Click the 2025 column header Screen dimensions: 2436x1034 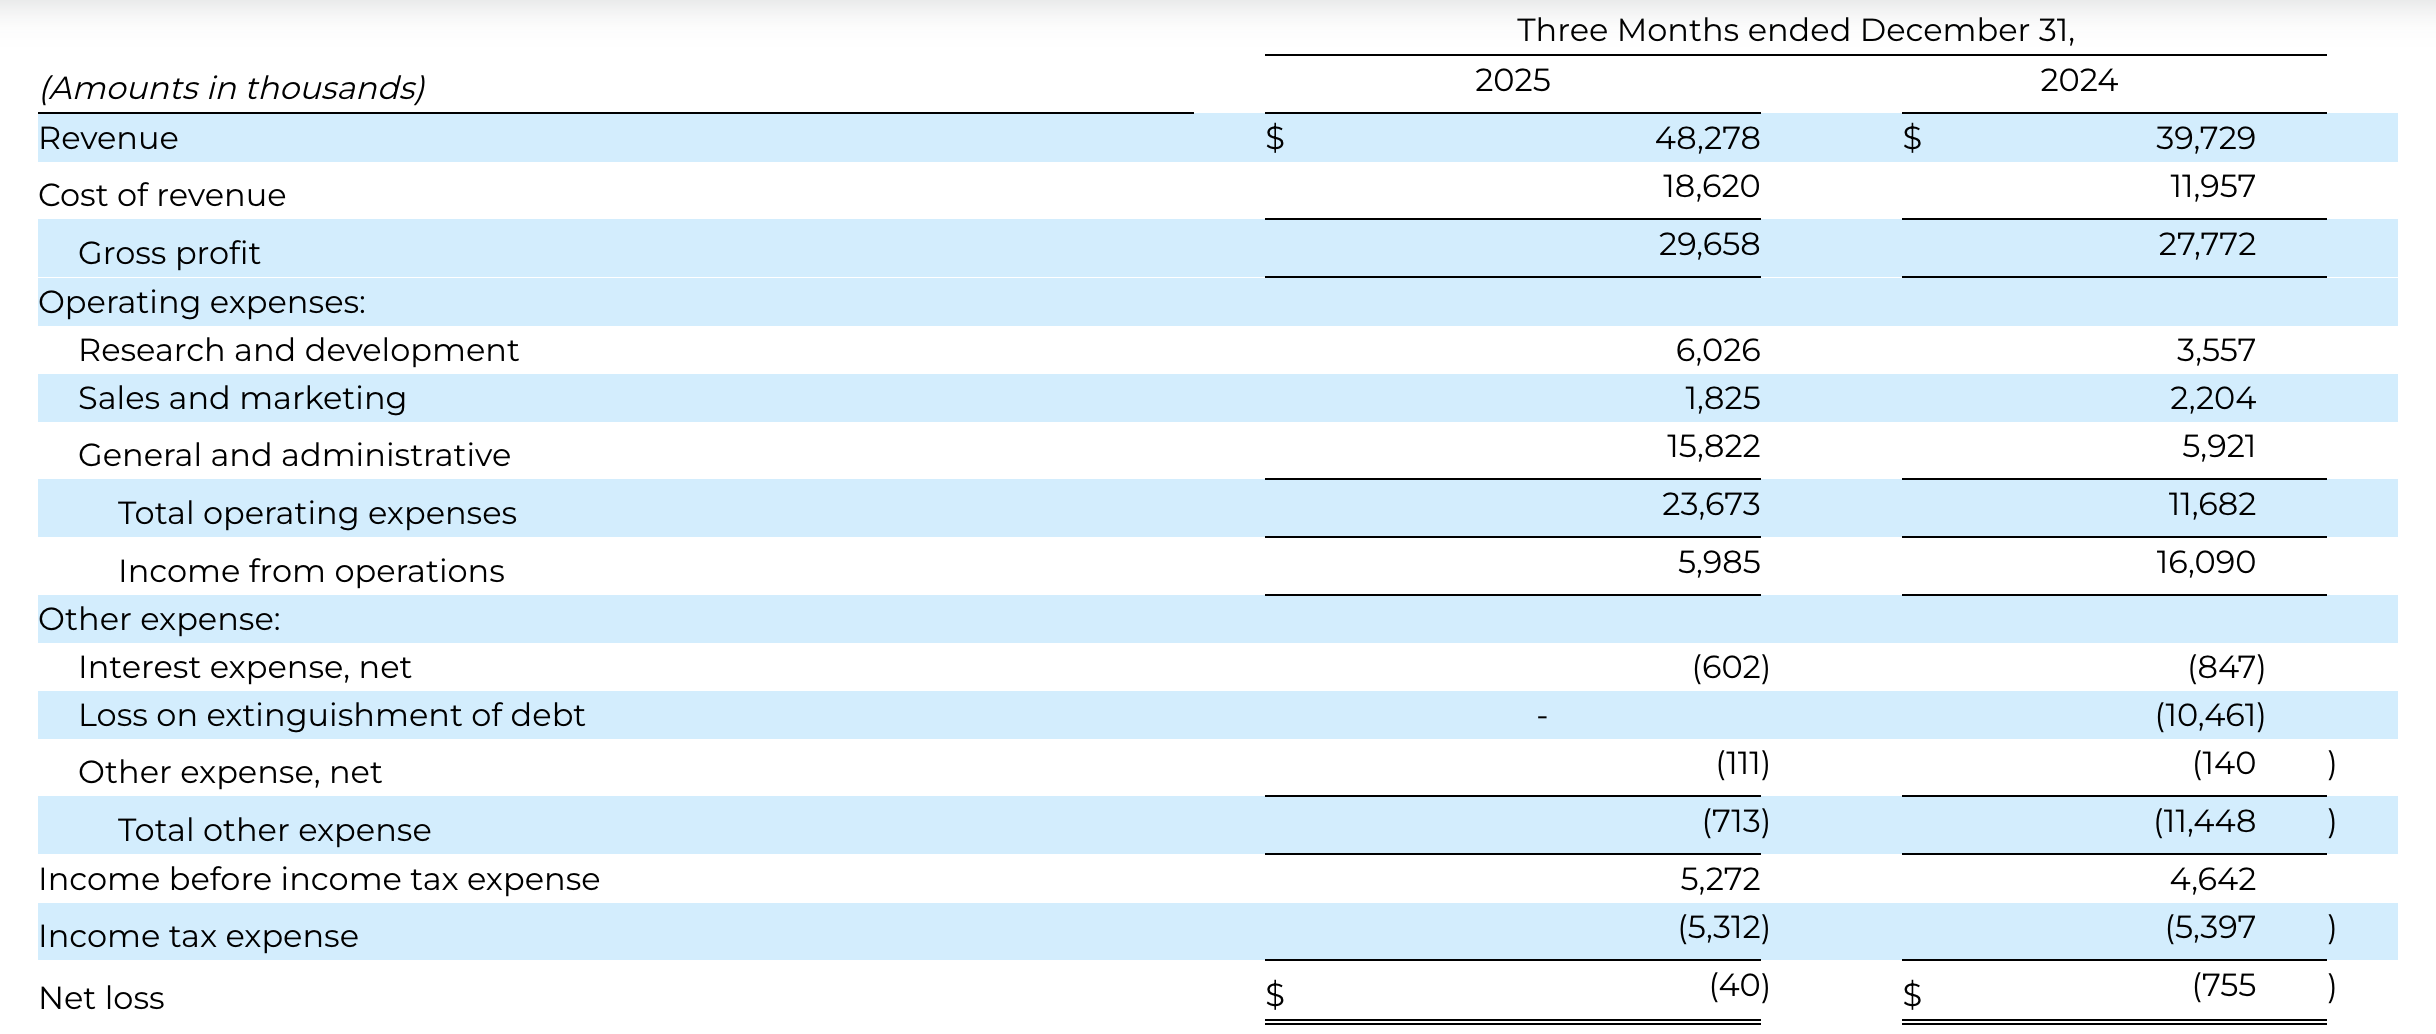tap(1512, 81)
